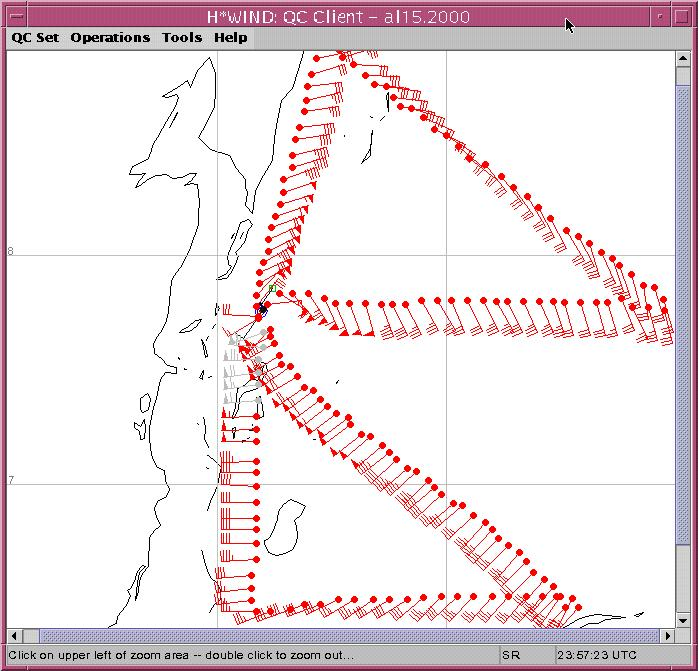Click the latitude 7 grid label
This screenshot has width=698, height=671.
(11, 481)
